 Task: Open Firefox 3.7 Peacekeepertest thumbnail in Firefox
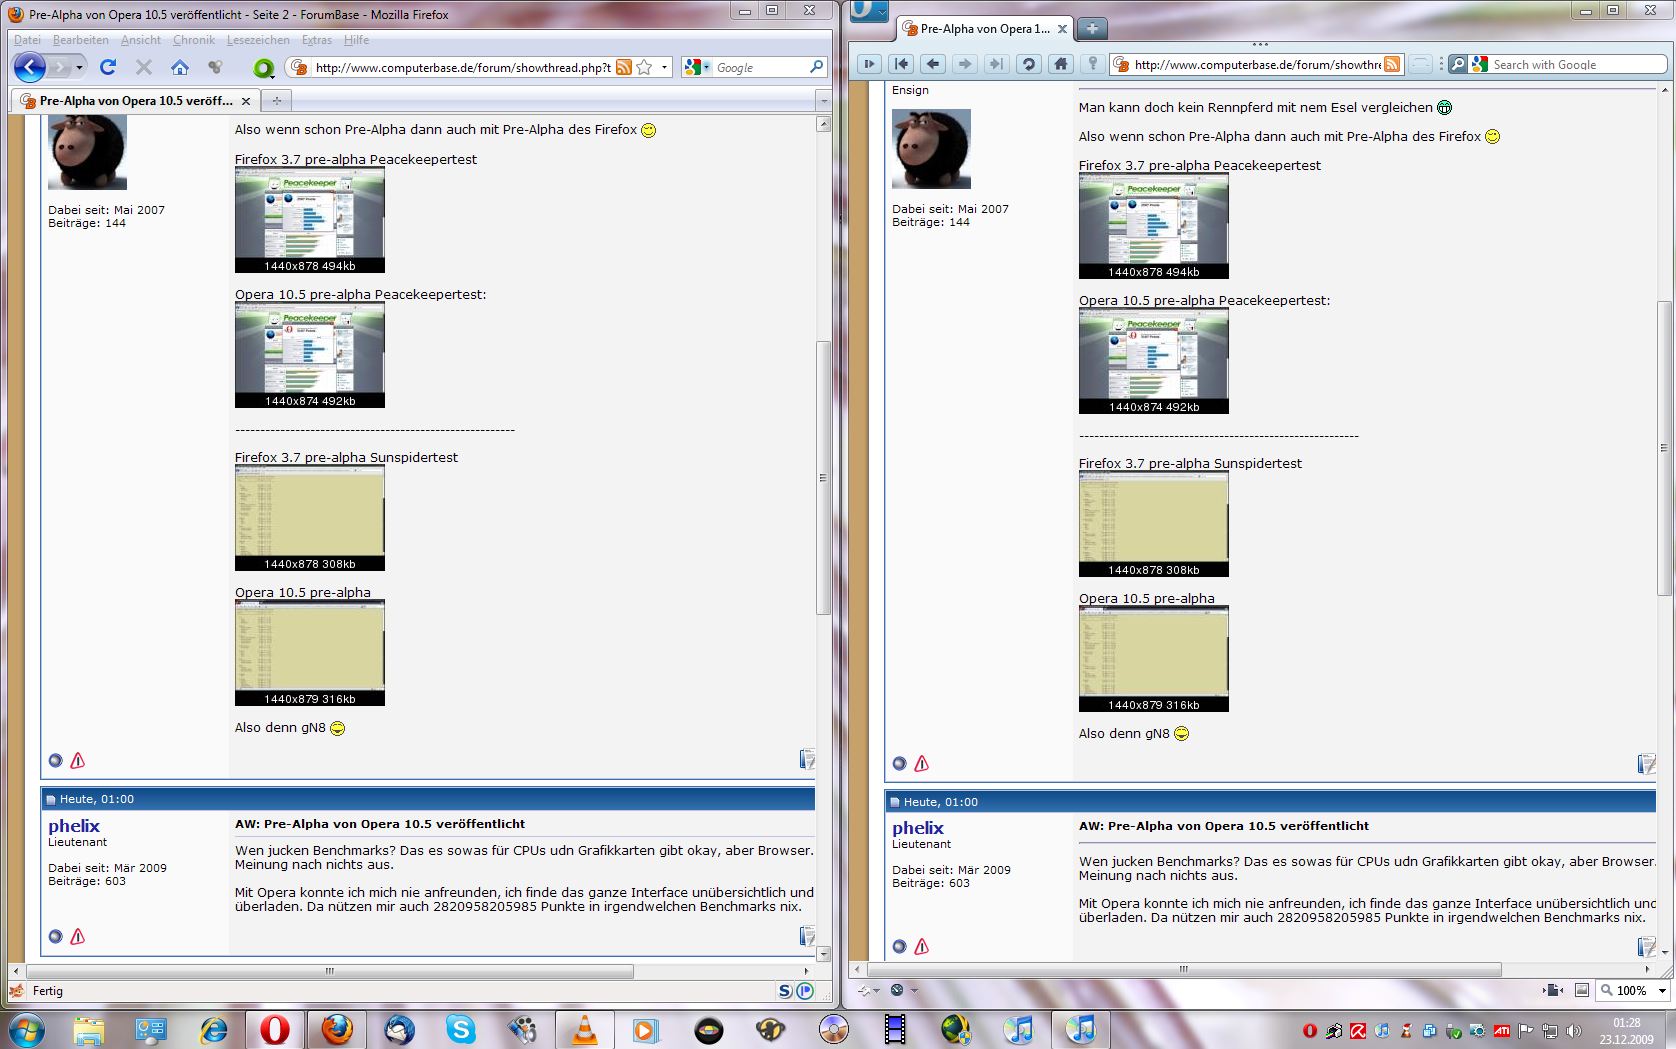coord(310,220)
